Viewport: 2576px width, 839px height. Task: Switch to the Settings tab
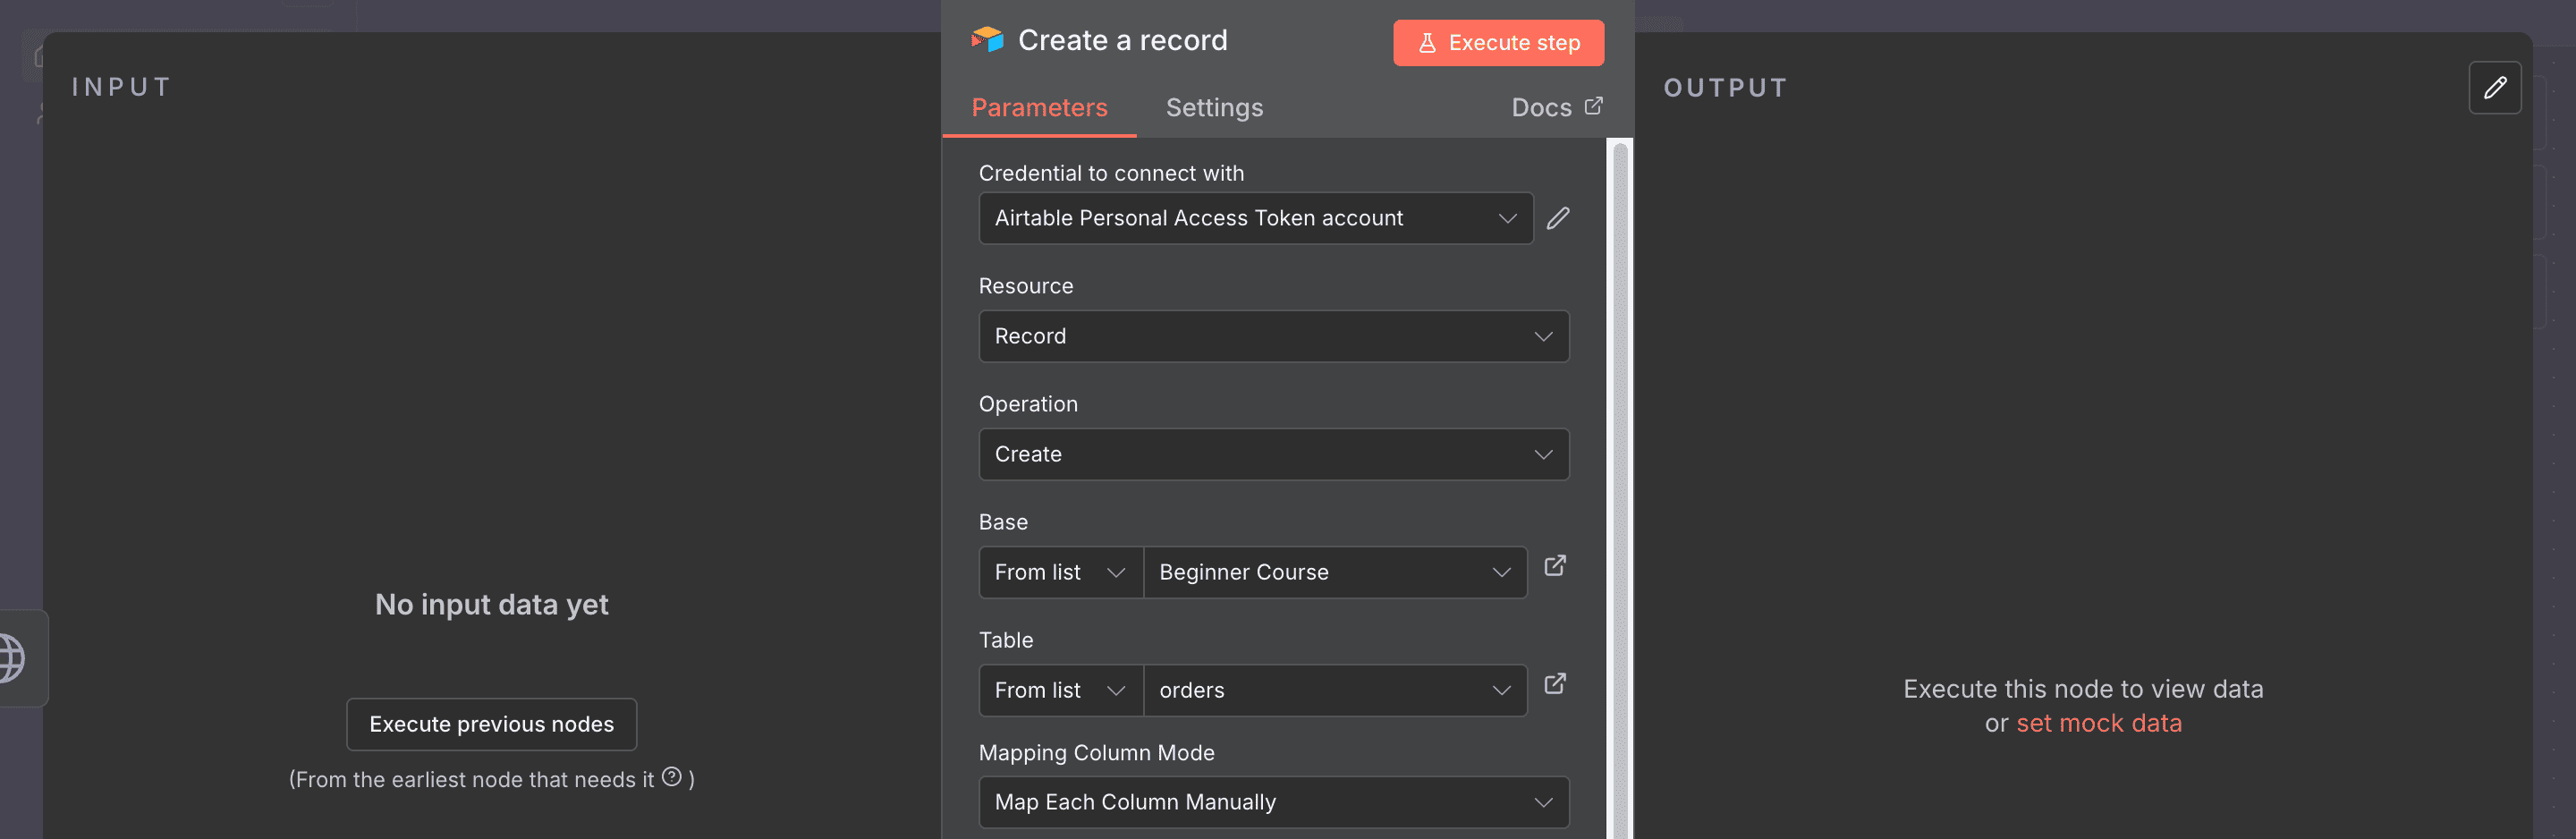pos(1214,107)
